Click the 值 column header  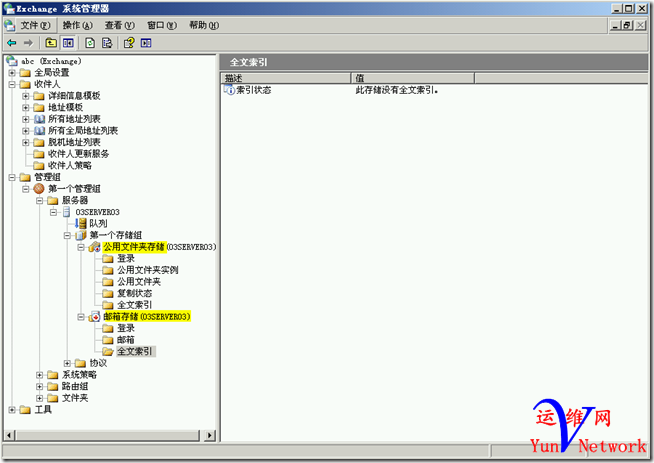pyautogui.click(x=413, y=78)
